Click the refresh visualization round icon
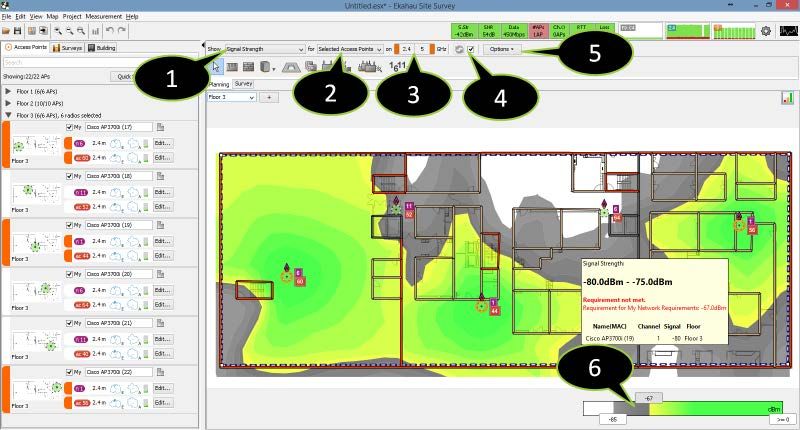 pyautogui.click(x=459, y=49)
